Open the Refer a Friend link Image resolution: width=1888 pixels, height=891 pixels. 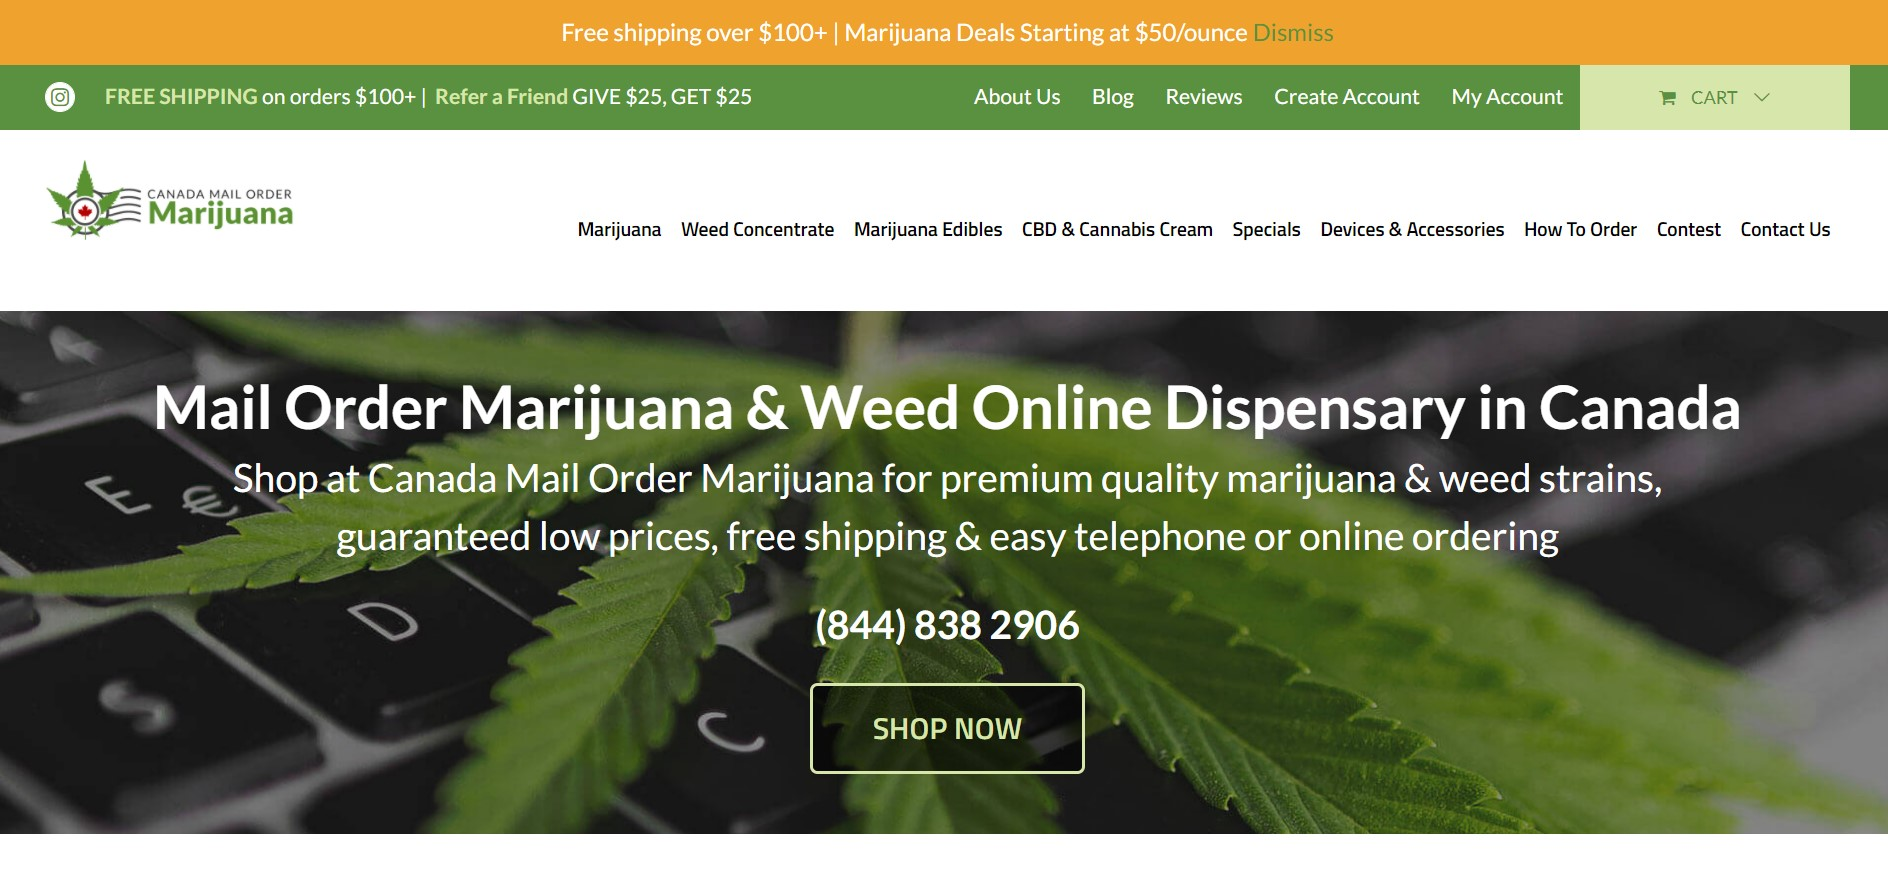501,97
